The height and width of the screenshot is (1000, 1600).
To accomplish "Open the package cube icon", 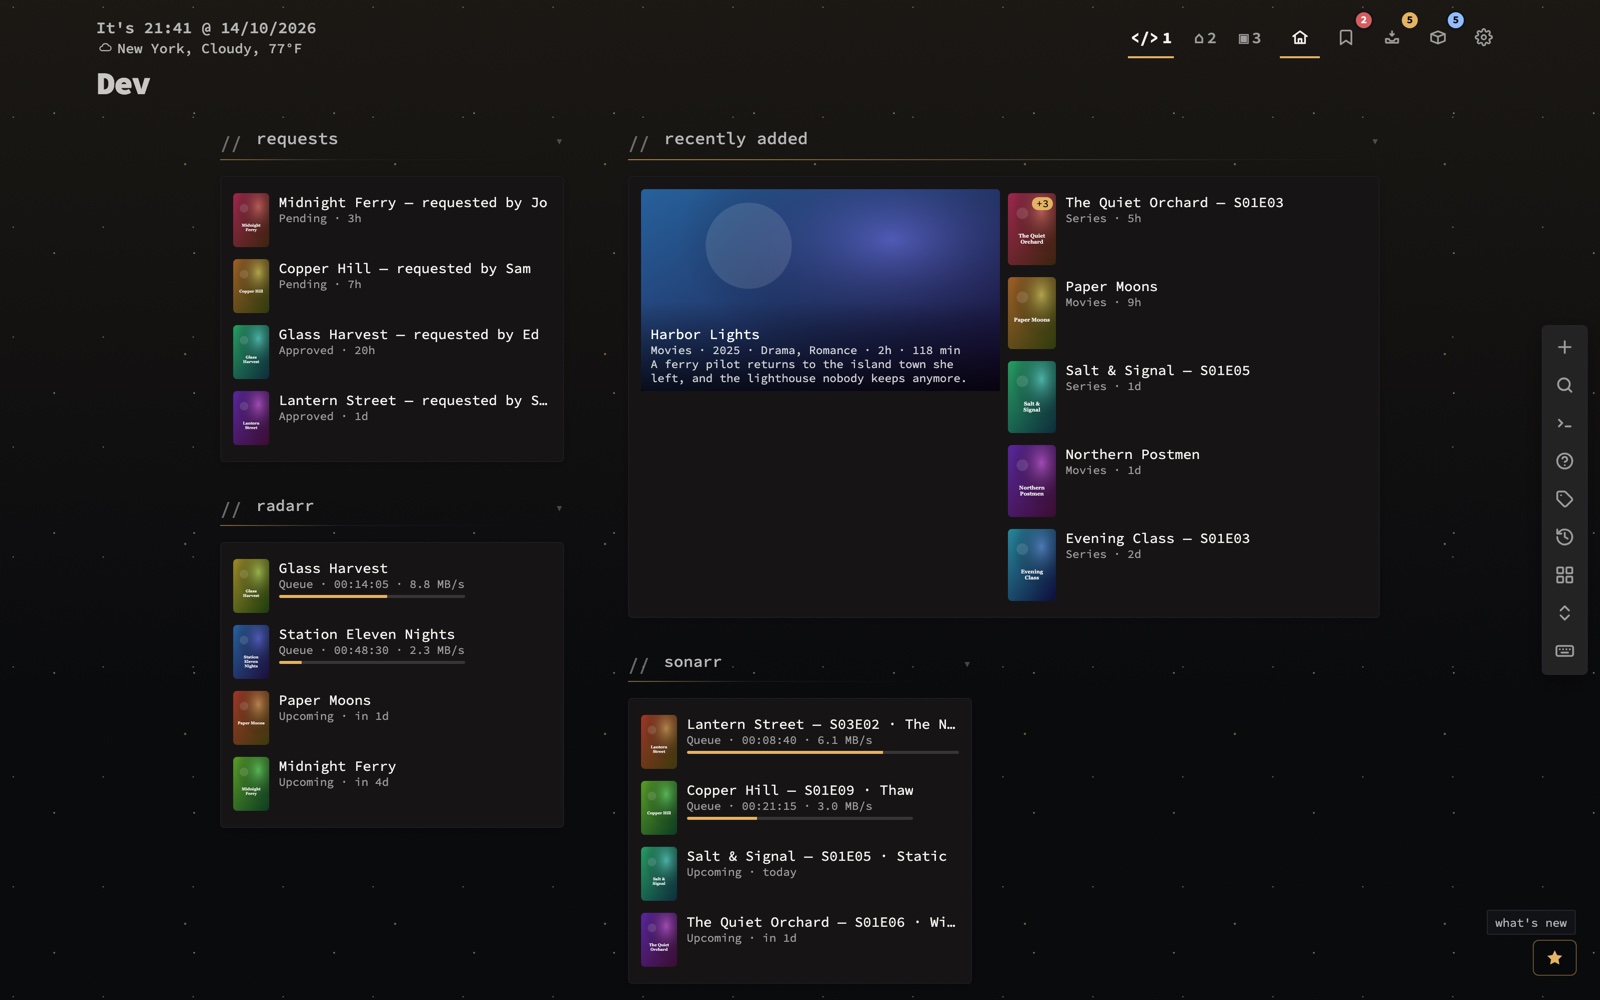I will tap(1437, 37).
